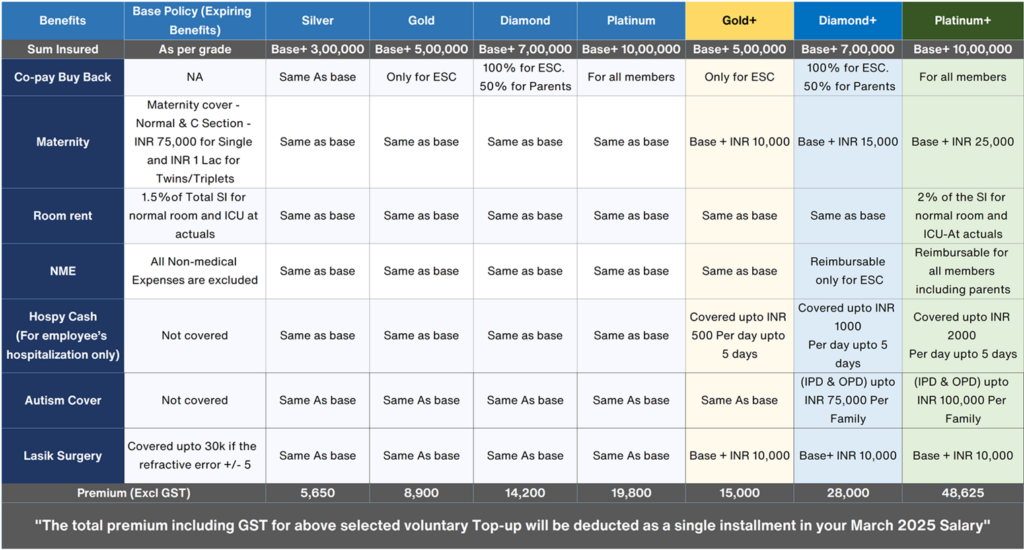Screen dimensions: 1024x550
Task: Click Platinum+ maternity Base + INR 25,000
Action: coord(963,142)
